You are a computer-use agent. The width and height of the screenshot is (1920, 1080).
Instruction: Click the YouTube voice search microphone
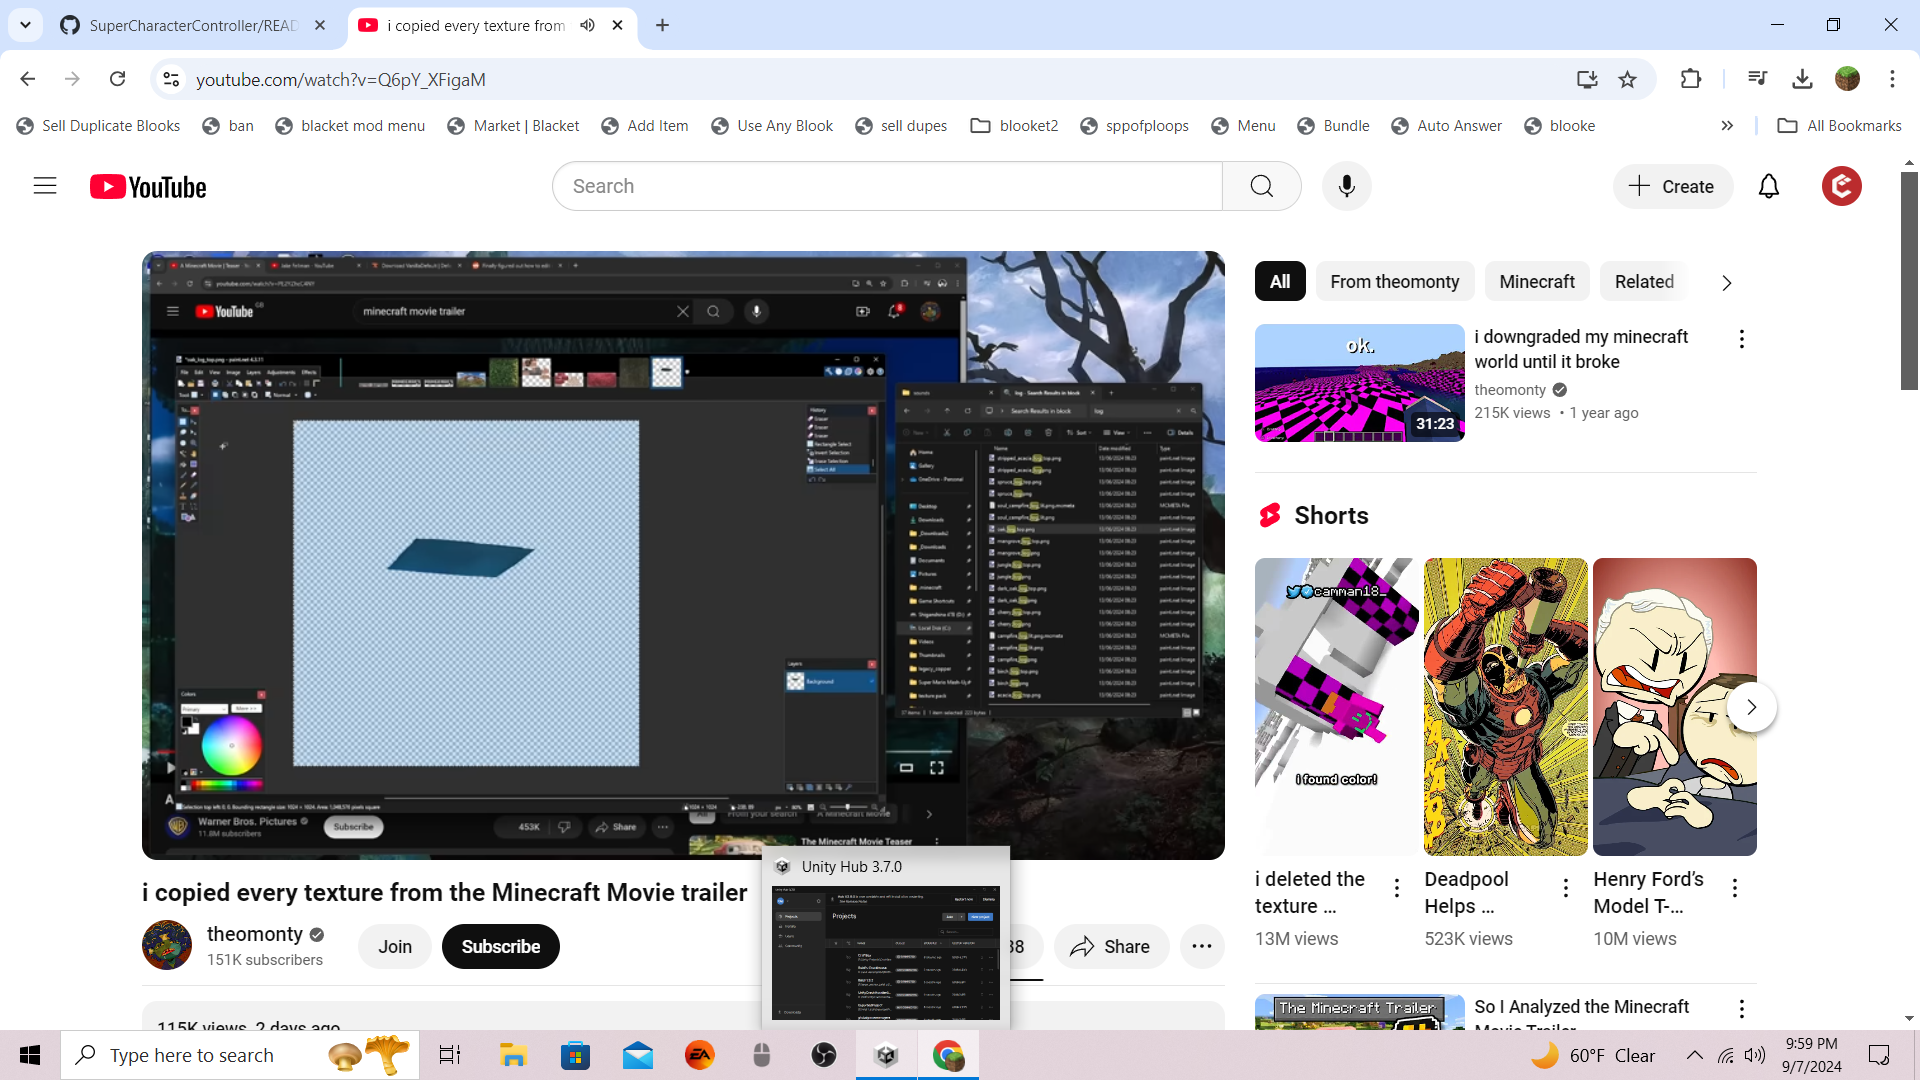tap(1346, 186)
